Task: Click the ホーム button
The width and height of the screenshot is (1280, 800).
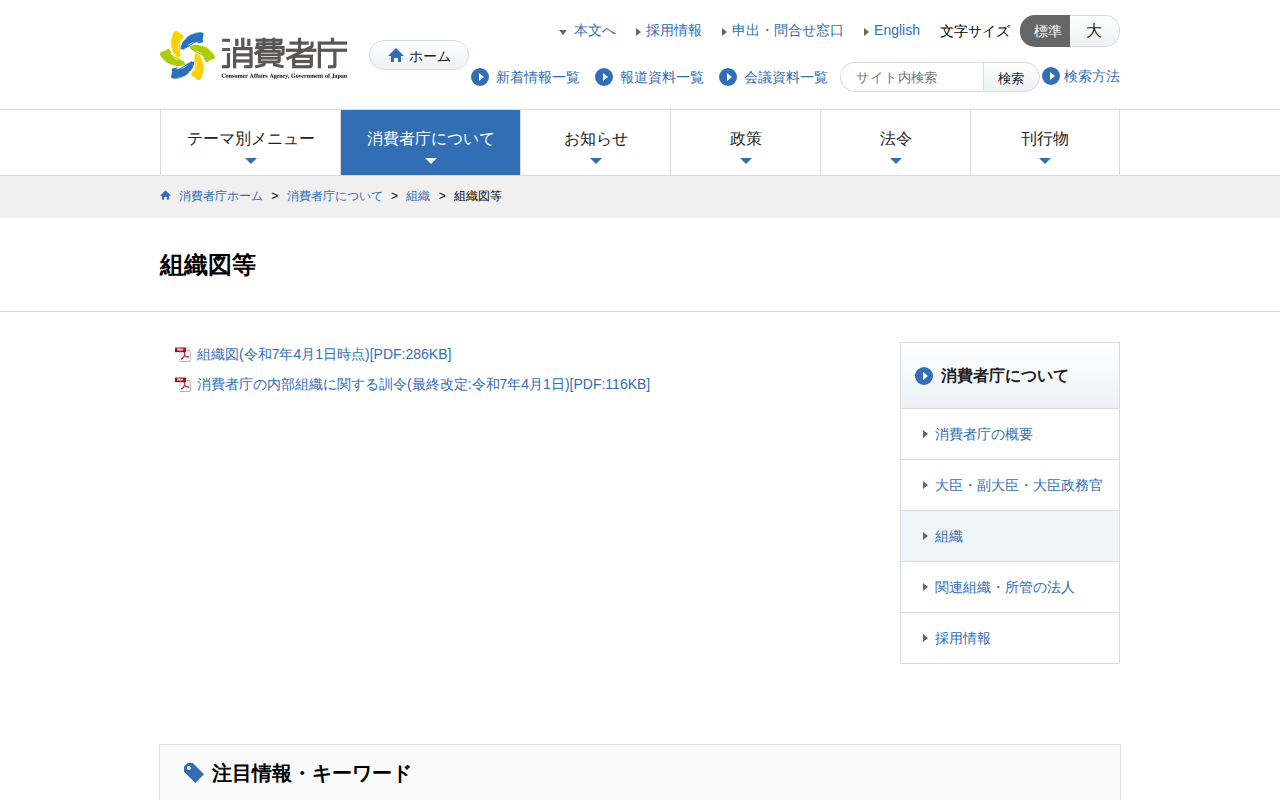Action: point(419,56)
